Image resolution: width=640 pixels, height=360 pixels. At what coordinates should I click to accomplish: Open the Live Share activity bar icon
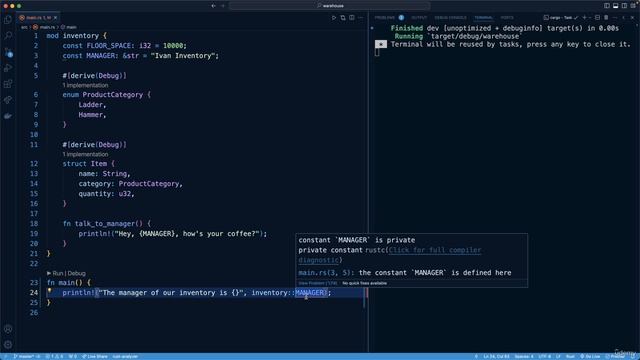click(x=8, y=100)
